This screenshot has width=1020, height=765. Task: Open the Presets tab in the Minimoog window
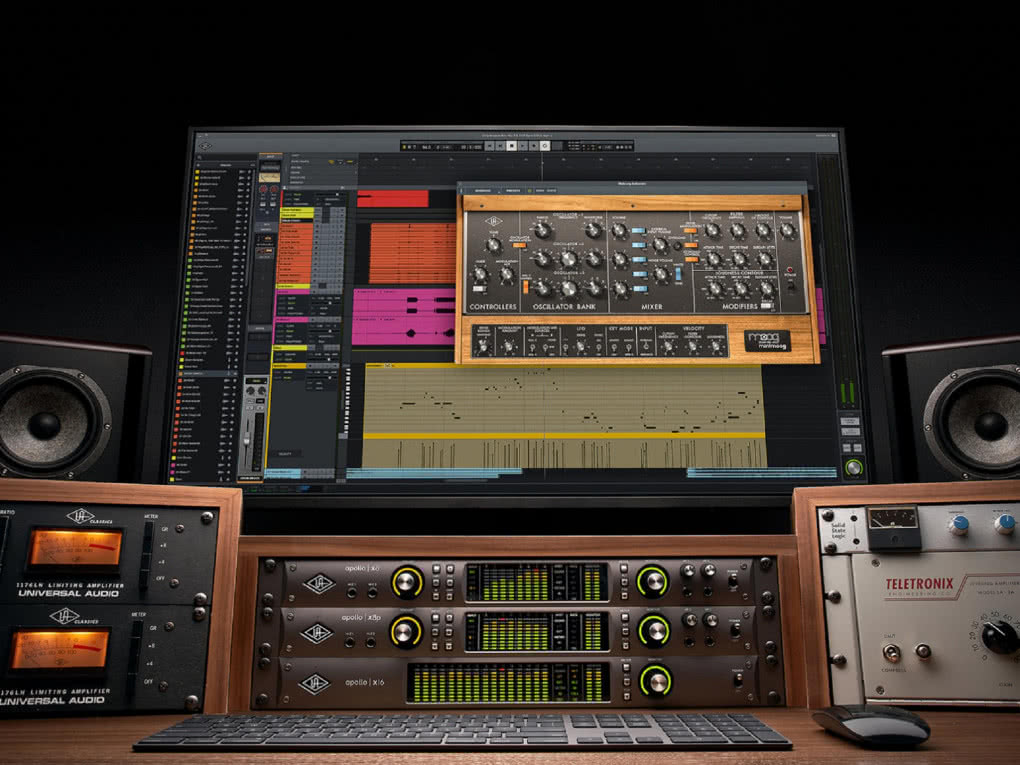(x=513, y=191)
